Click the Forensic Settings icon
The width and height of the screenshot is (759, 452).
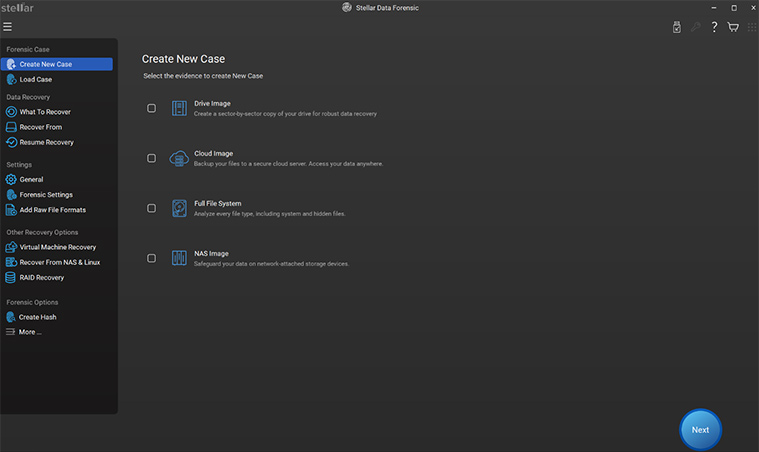click(x=11, y=195)
